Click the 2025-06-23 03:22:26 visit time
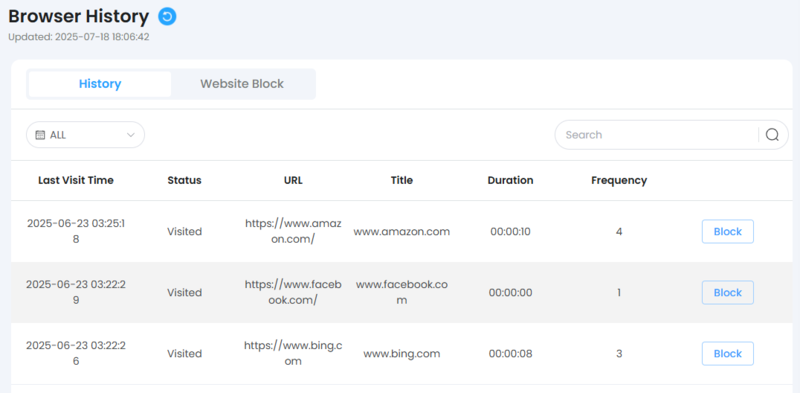The image size is (800, 393). pyautogui.click(x=76, y=353)
